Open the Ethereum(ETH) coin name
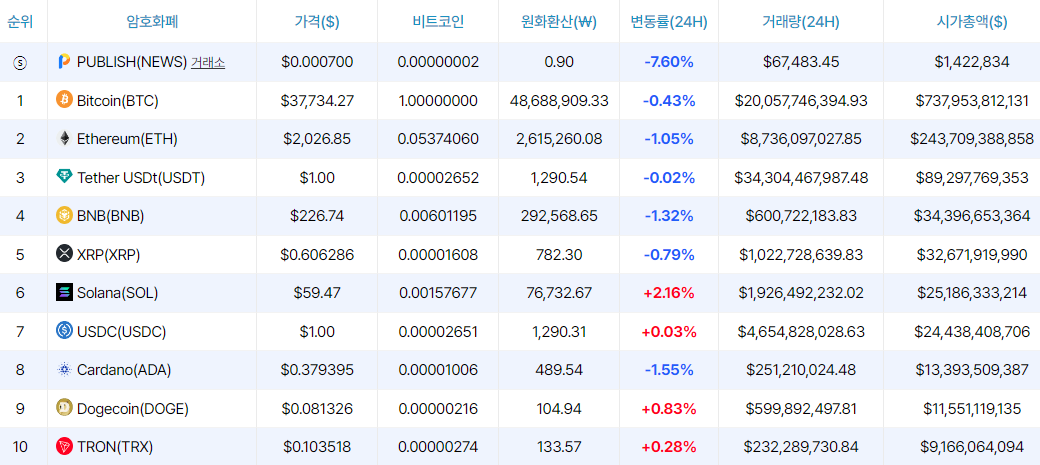The image size is (1040, 465). pyautogui.click(x=127, y=139)
